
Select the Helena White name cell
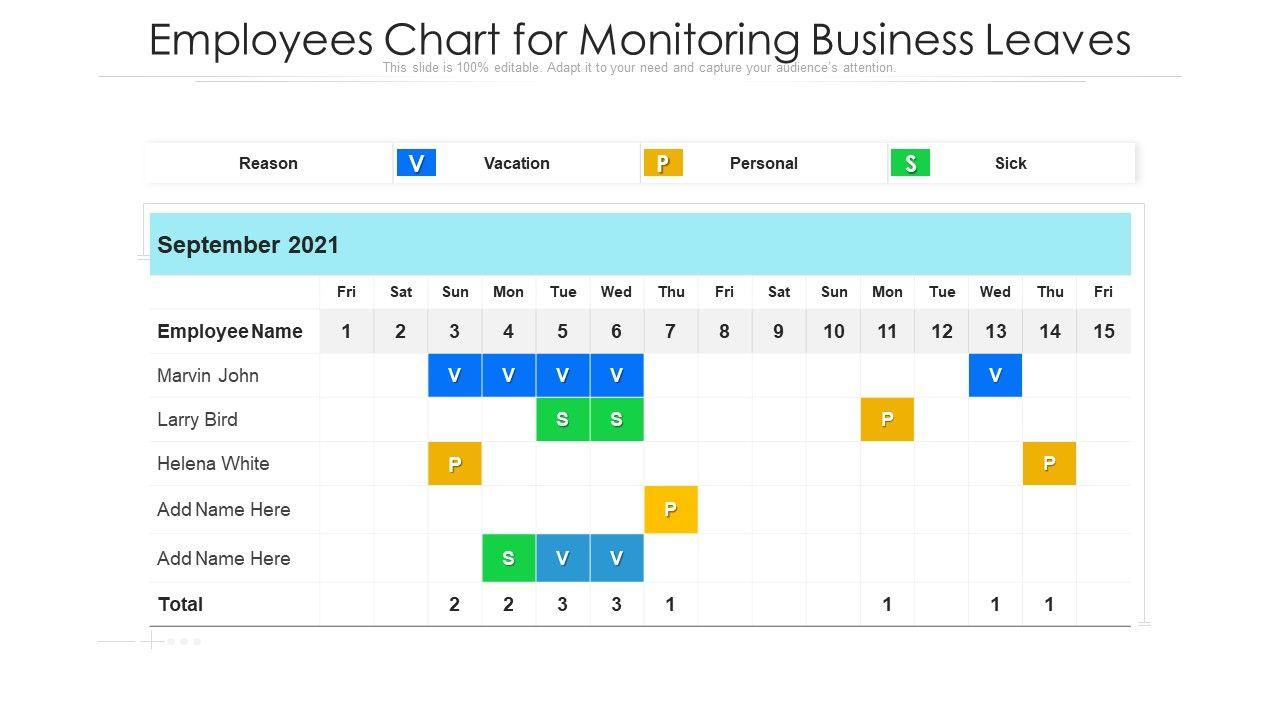pos(213,463)
